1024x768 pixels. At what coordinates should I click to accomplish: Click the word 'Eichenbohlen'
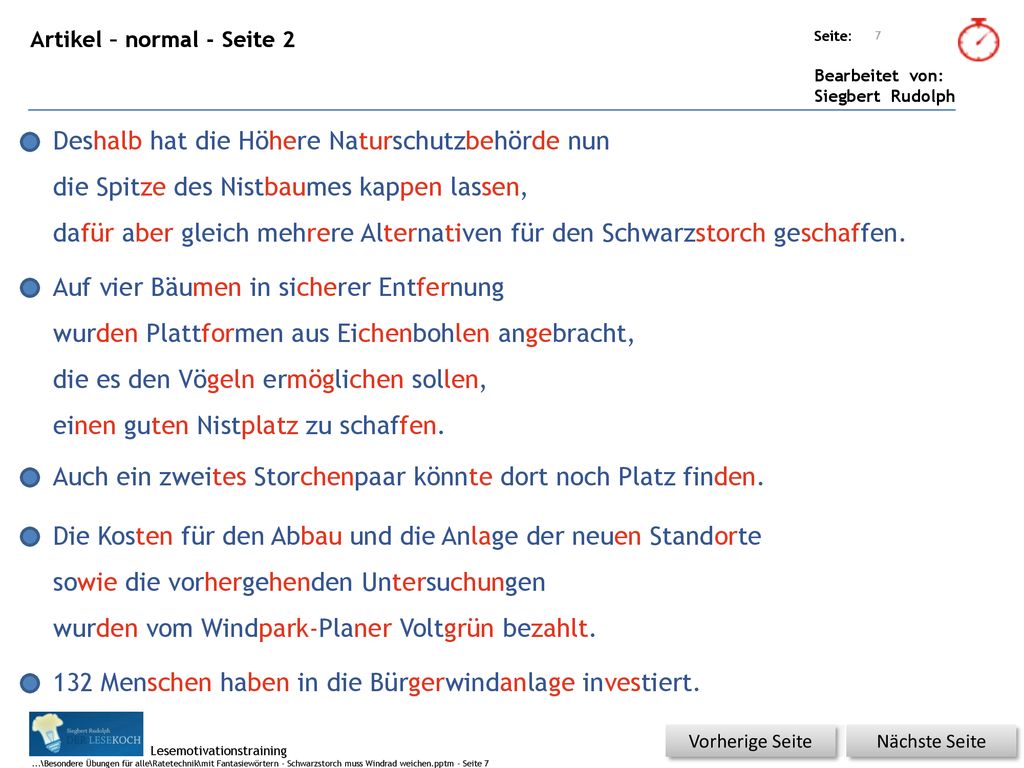(413, 334)
